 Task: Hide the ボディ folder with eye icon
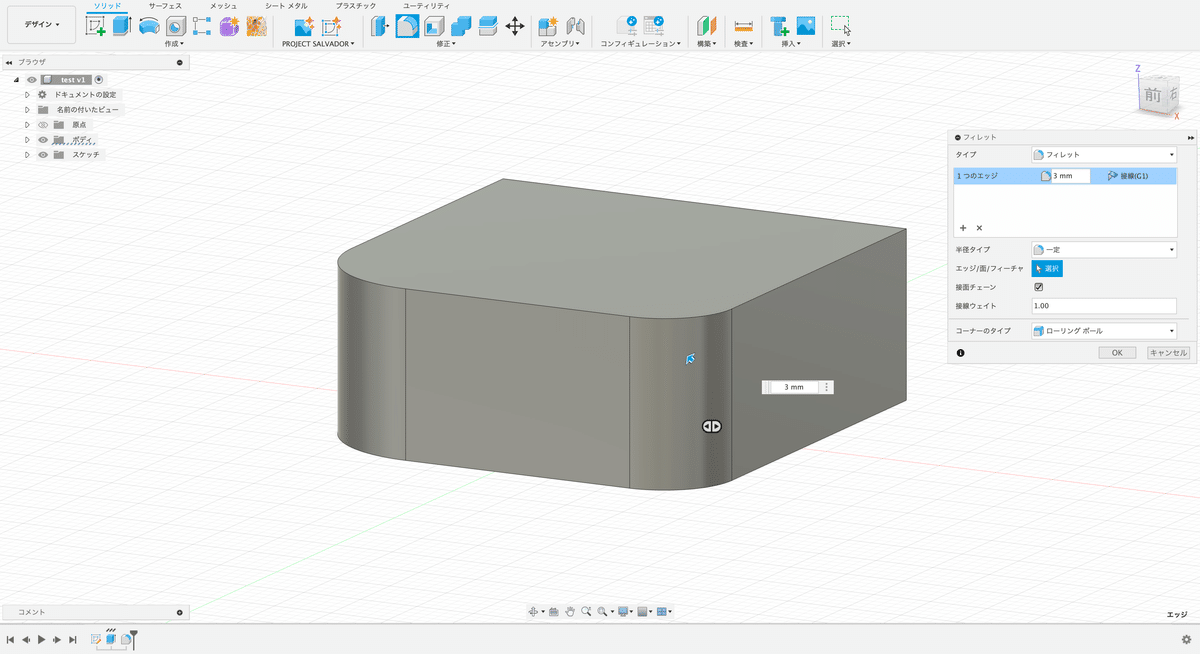(x=43, y=140)
